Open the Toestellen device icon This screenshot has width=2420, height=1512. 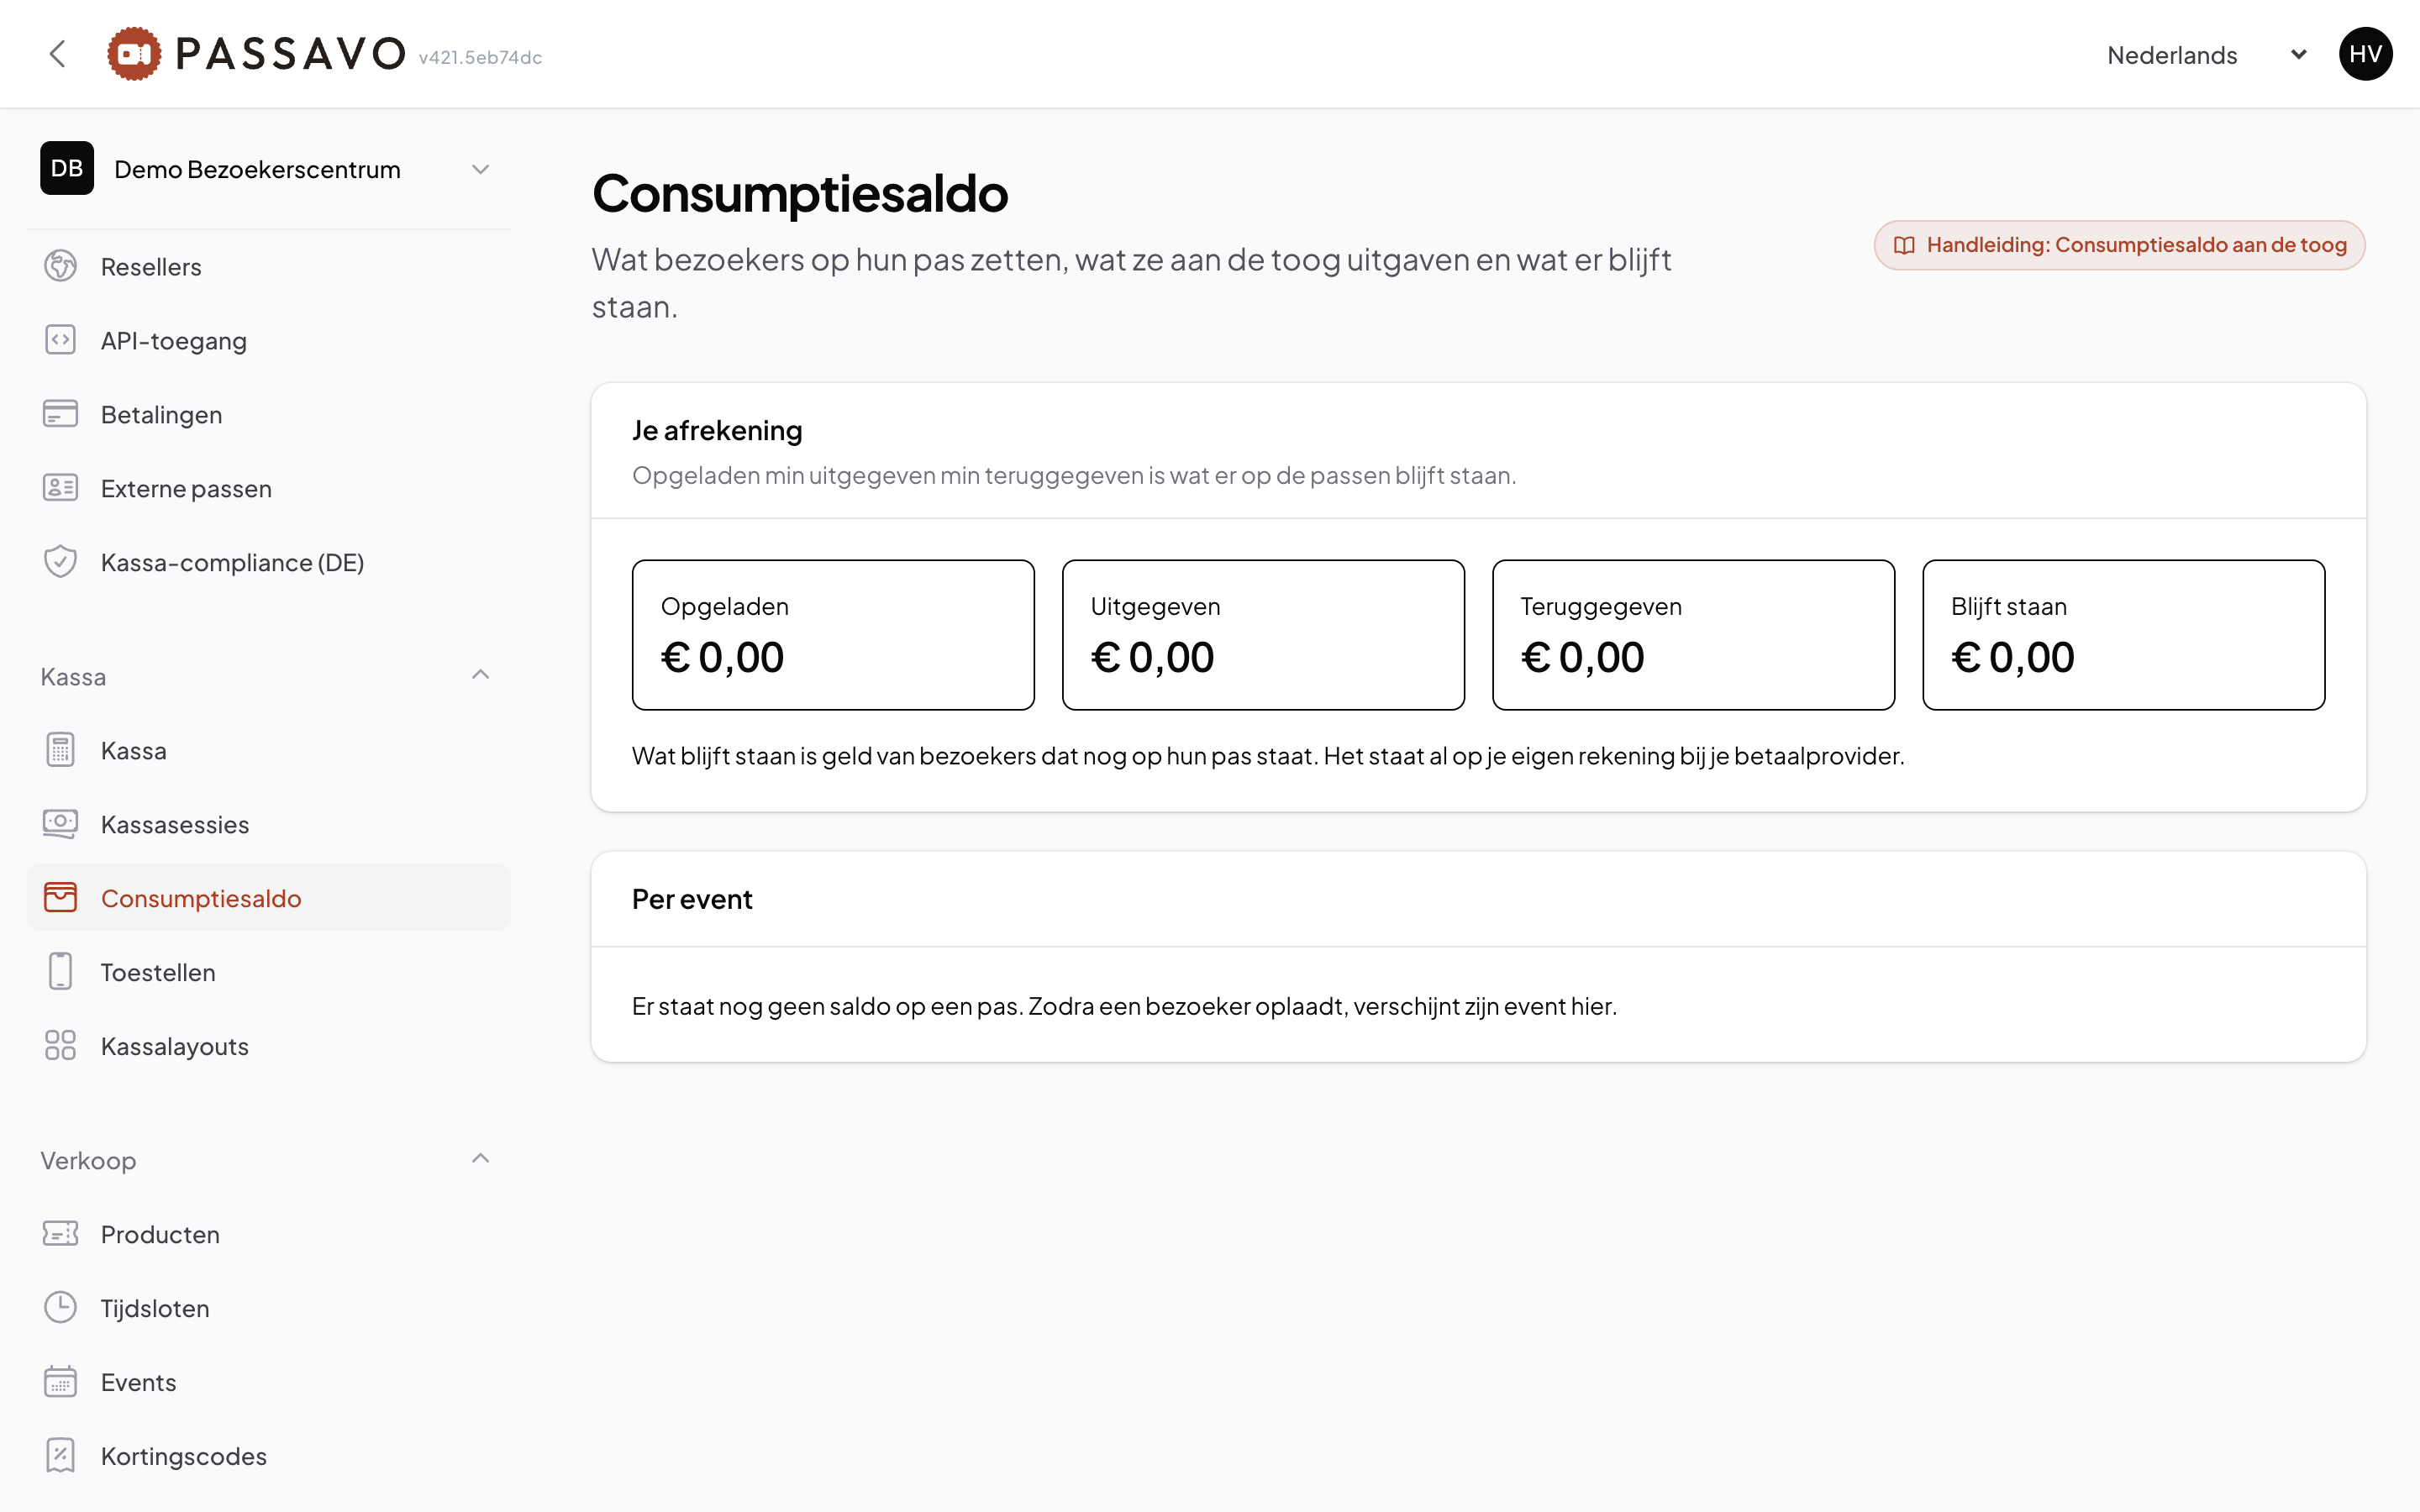coord(60,972)
